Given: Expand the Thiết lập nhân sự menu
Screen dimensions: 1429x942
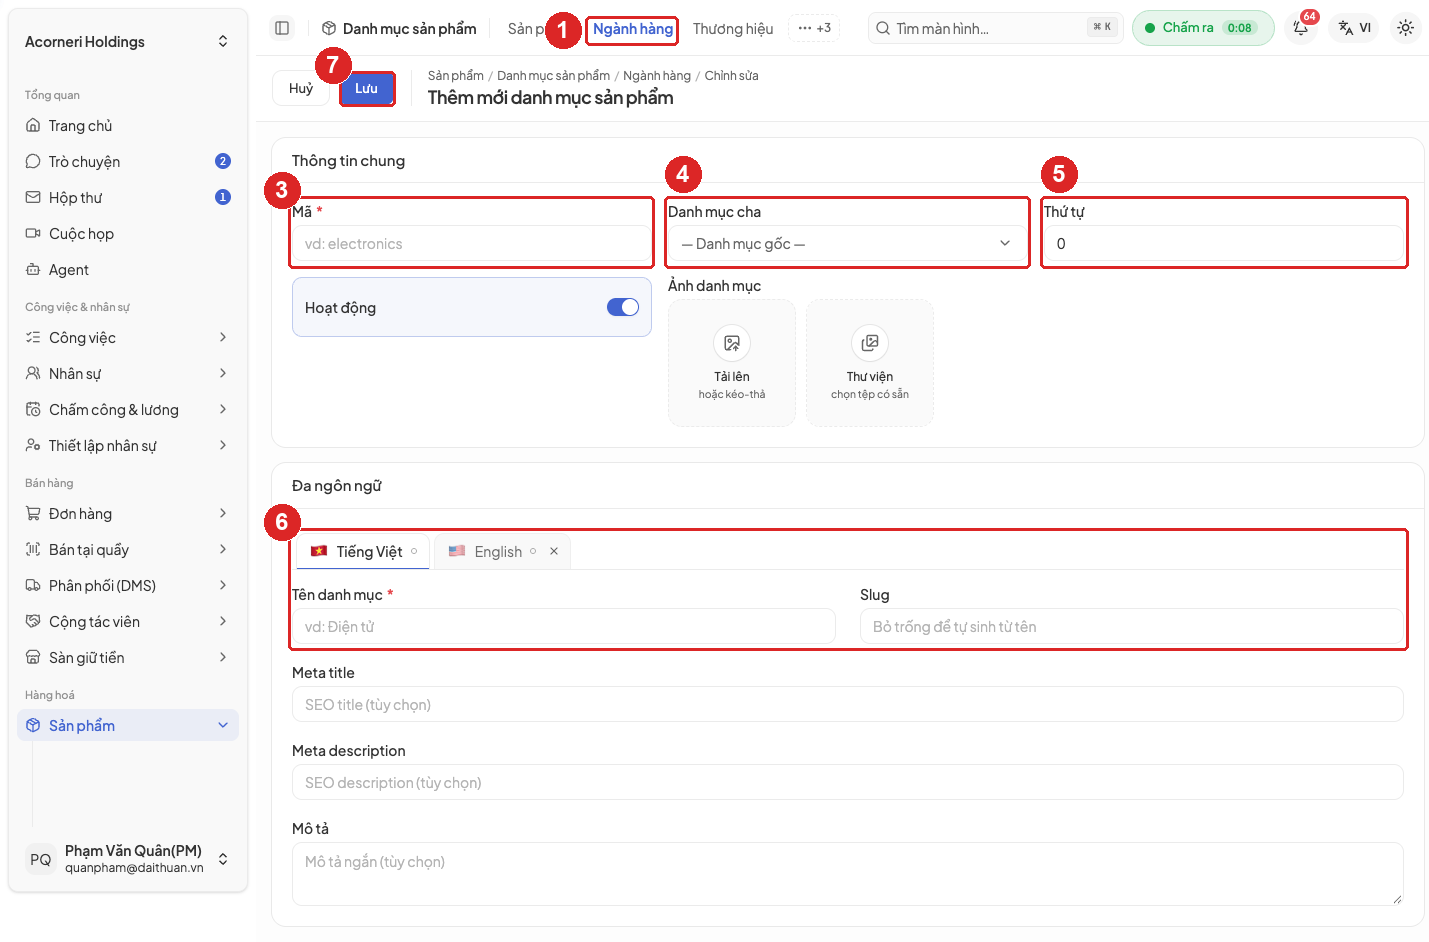Looking at the screenshot, I should [x=128, y=446].
